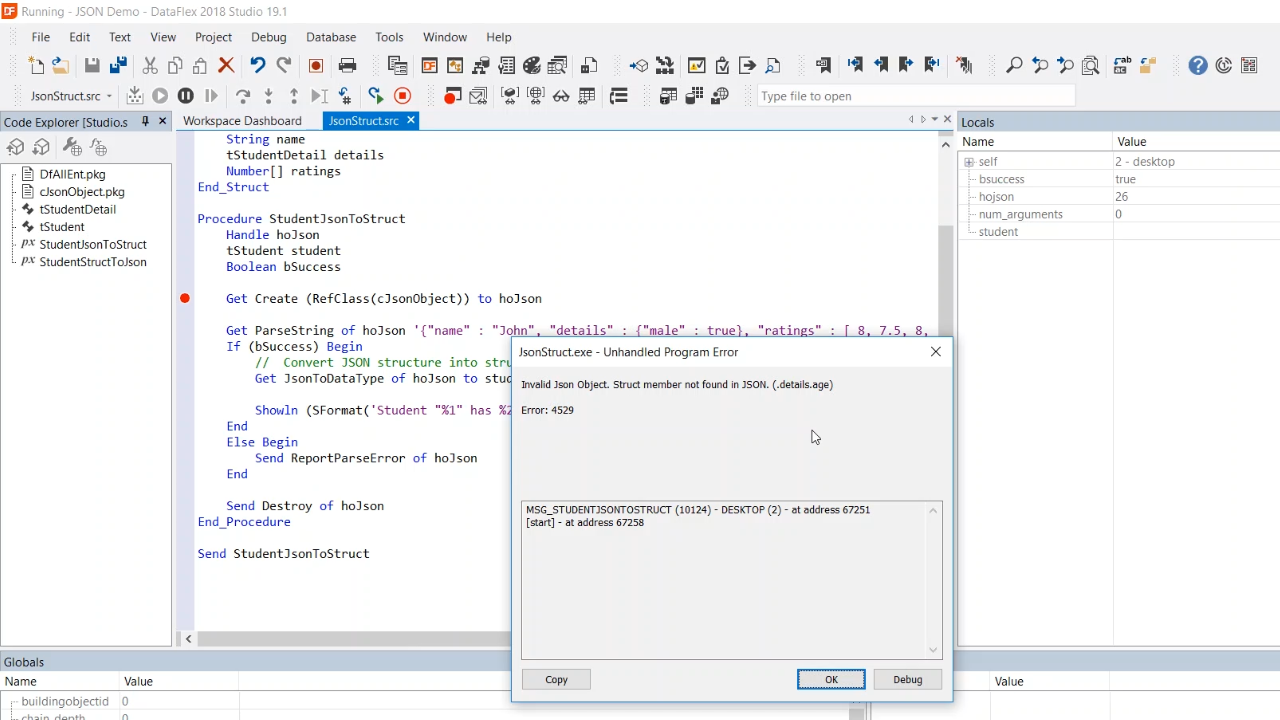
Task: Click the Copy button in error dialog
Action: 556,679
